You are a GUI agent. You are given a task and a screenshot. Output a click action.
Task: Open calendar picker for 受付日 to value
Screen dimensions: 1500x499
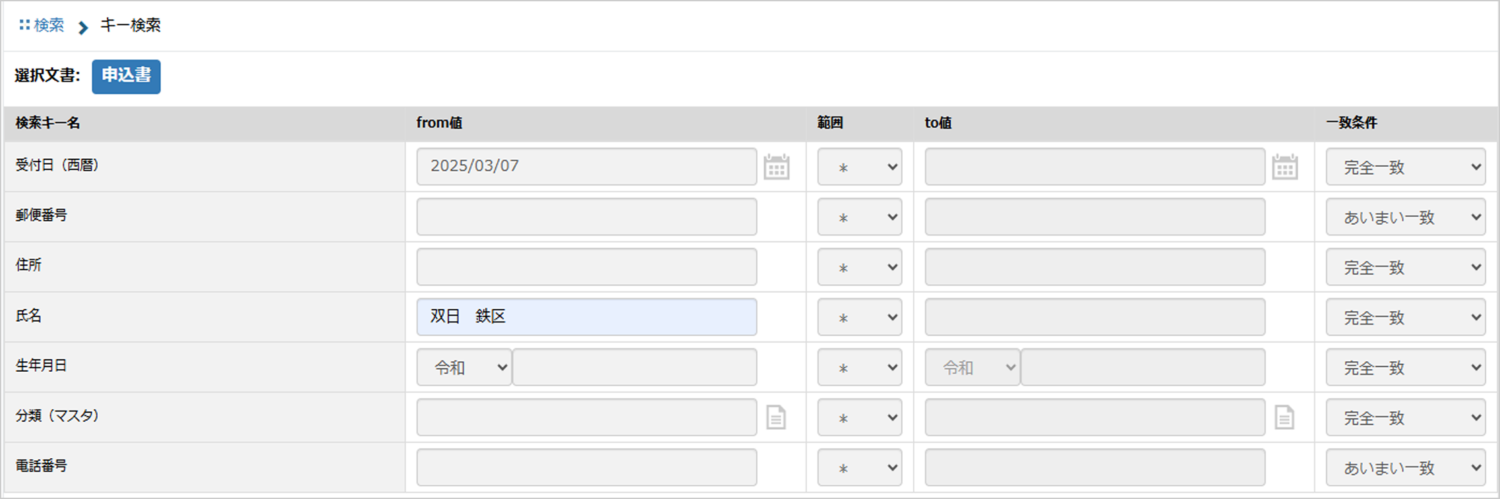1285,167
